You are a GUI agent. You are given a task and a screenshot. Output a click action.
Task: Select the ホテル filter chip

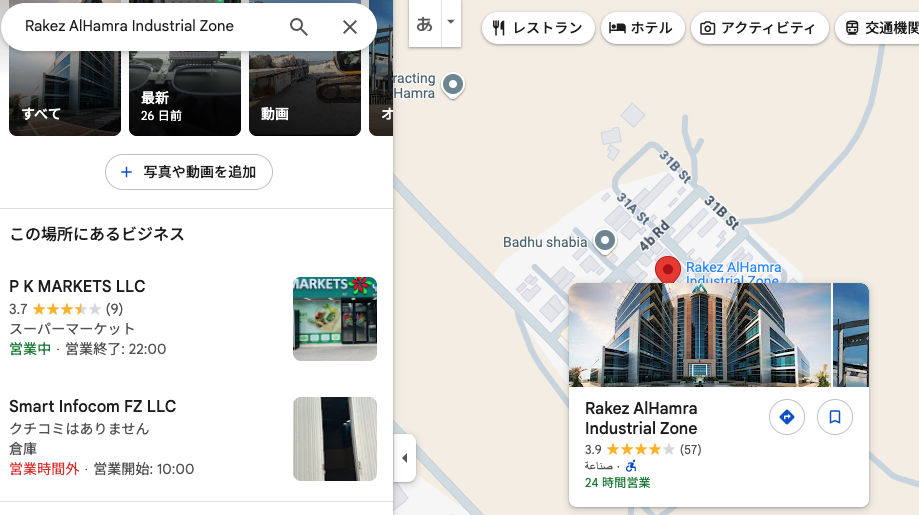(642, 28)
